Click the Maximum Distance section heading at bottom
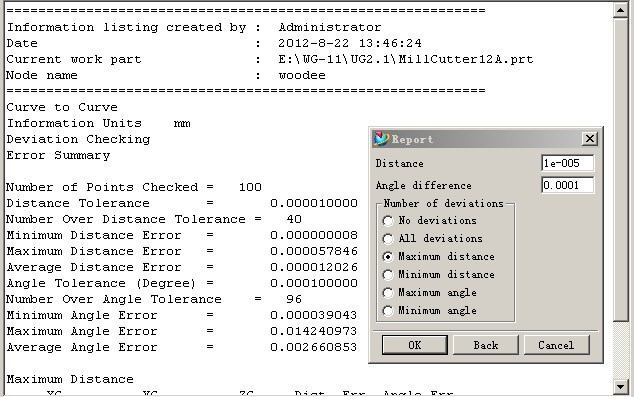This screenshot has height=397, width=634. (70, 379)
